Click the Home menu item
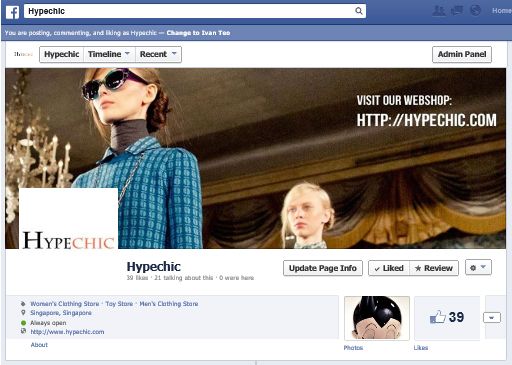Screen dimensions: 512x365 (x=502, y=11)
